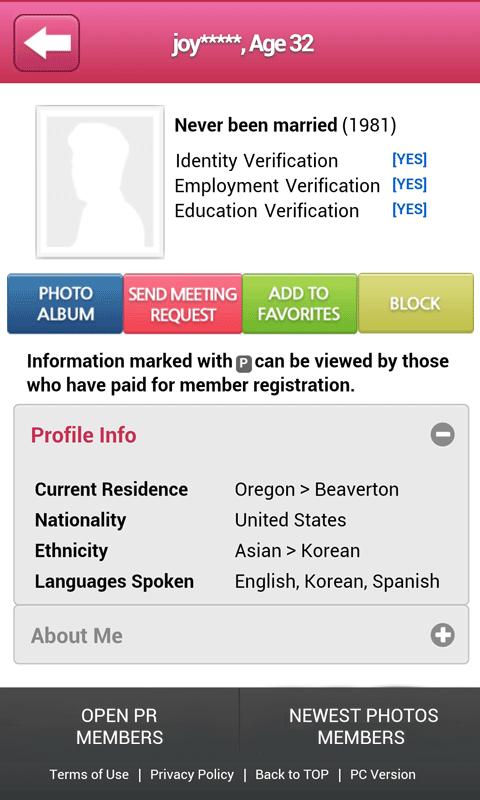
Task: Click Education Verification YES status
Action: click(409, 209)
